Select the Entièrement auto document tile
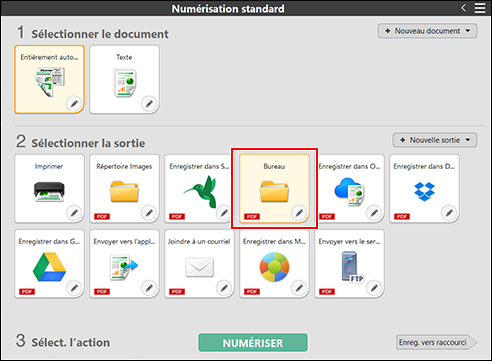The width and height of the screenshot is (492, 361). point(49,79)
